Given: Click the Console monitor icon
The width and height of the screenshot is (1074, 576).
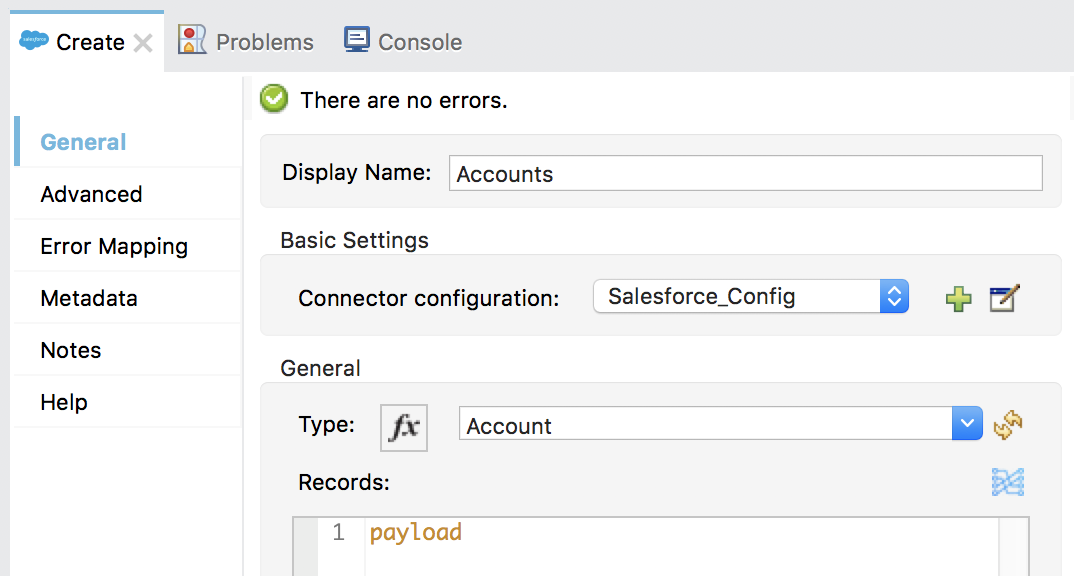Looking at the screenshot, I should point(357,39).
